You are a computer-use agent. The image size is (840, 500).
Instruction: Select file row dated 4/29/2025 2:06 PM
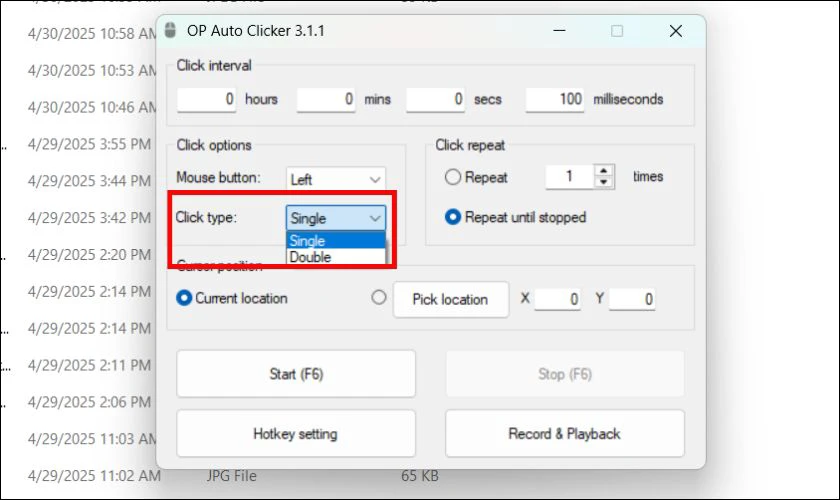[x=89, y=402]
